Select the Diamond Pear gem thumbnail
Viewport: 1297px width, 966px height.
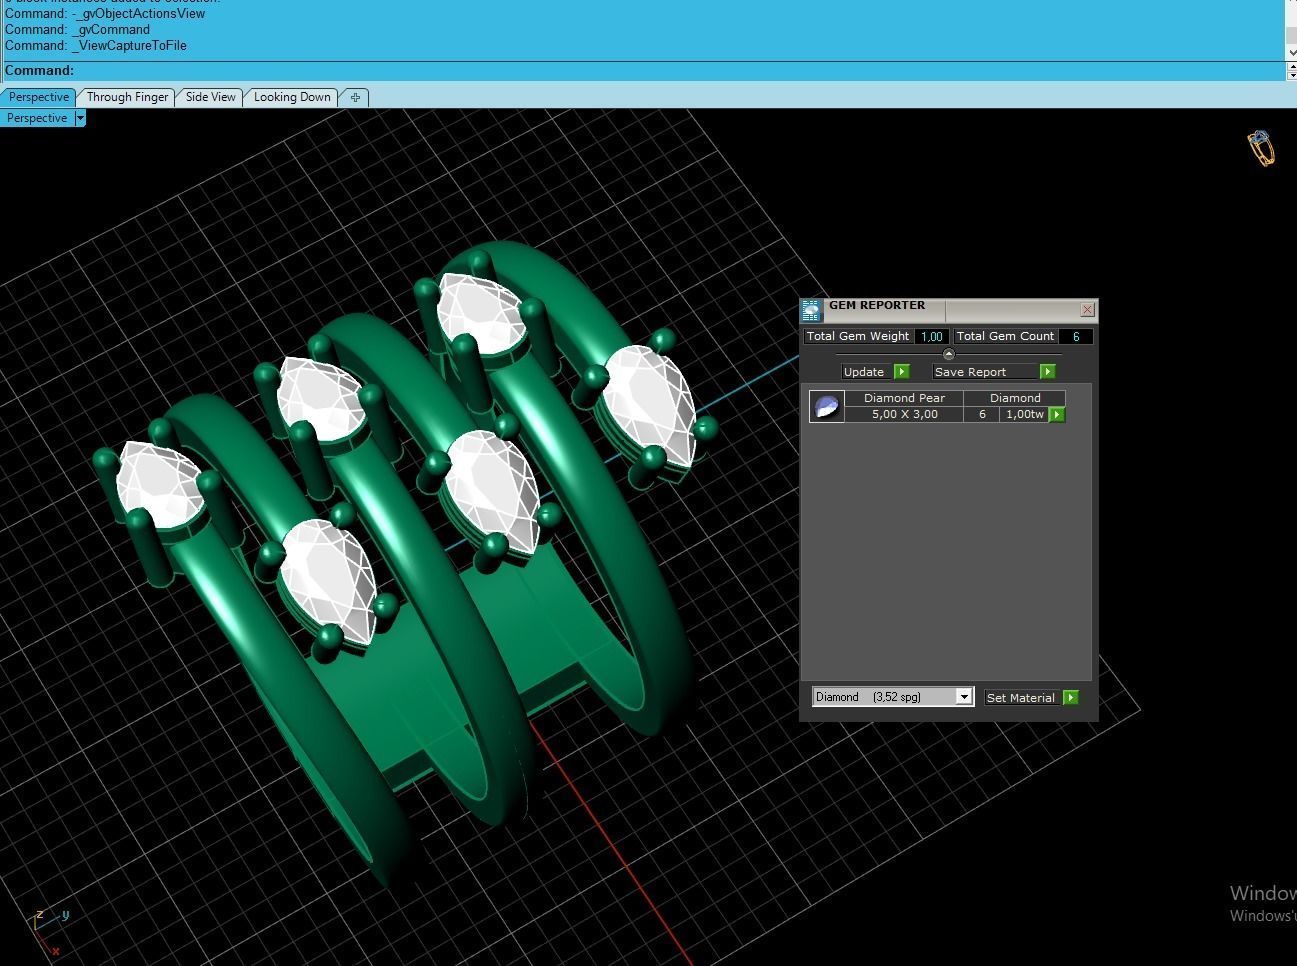click(x=827, y=406)
